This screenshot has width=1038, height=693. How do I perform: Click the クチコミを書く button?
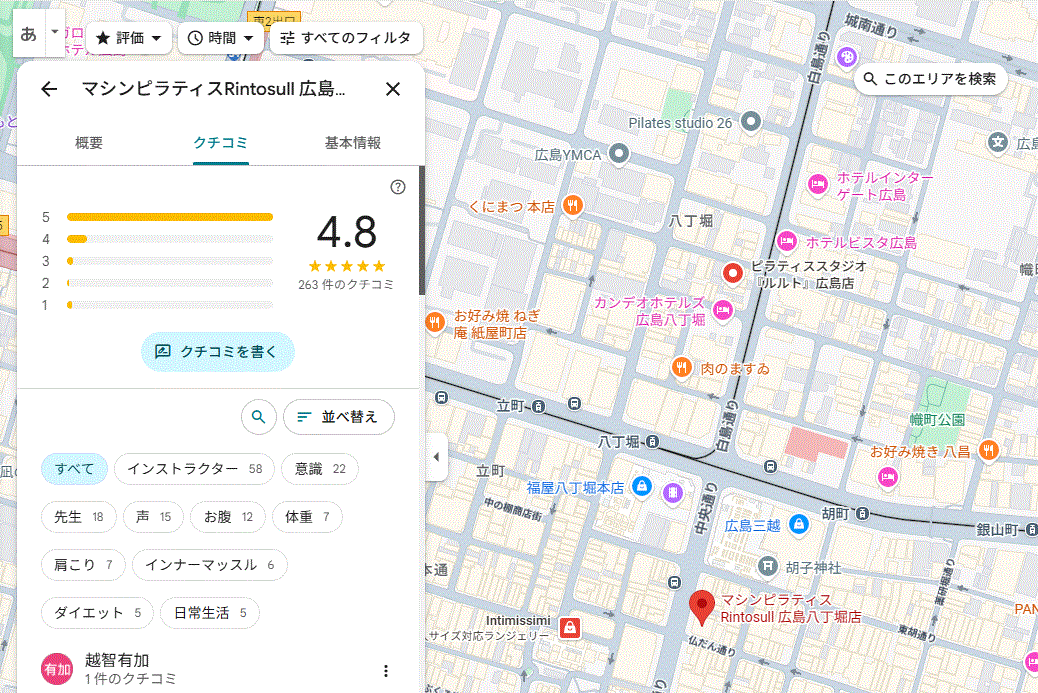click(218, 352)
